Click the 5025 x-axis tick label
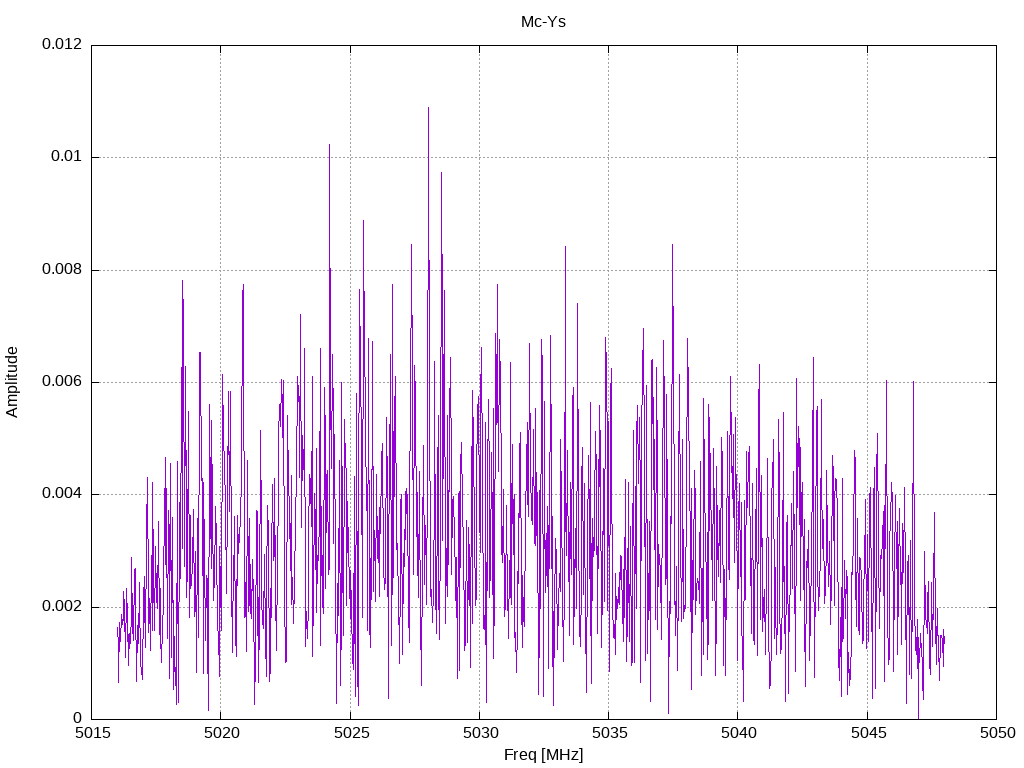1024x768 pixels. 351,733
